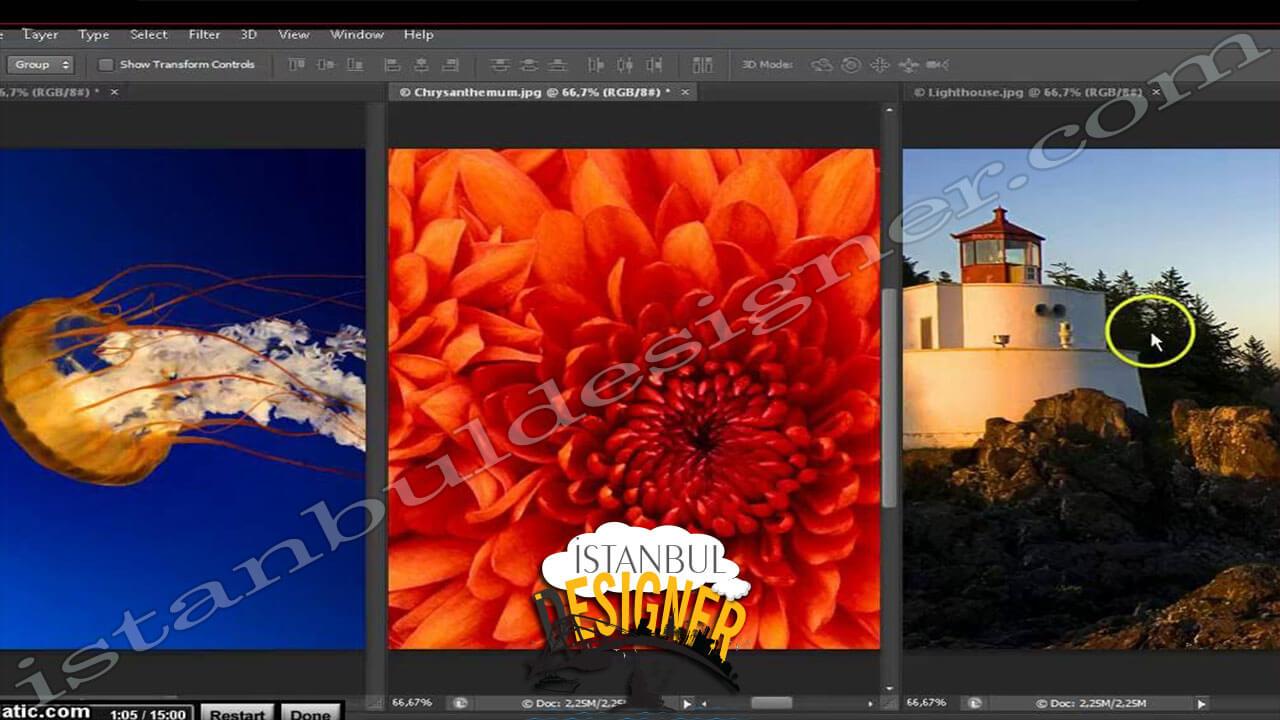Click the align left edges icon
The width and height of the screenshot is (1280, 720).
(x=393, y=65)
